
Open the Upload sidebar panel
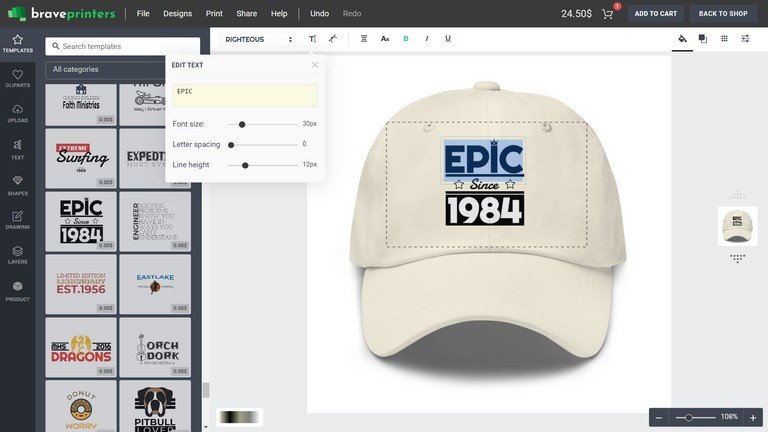click(18, 114)
